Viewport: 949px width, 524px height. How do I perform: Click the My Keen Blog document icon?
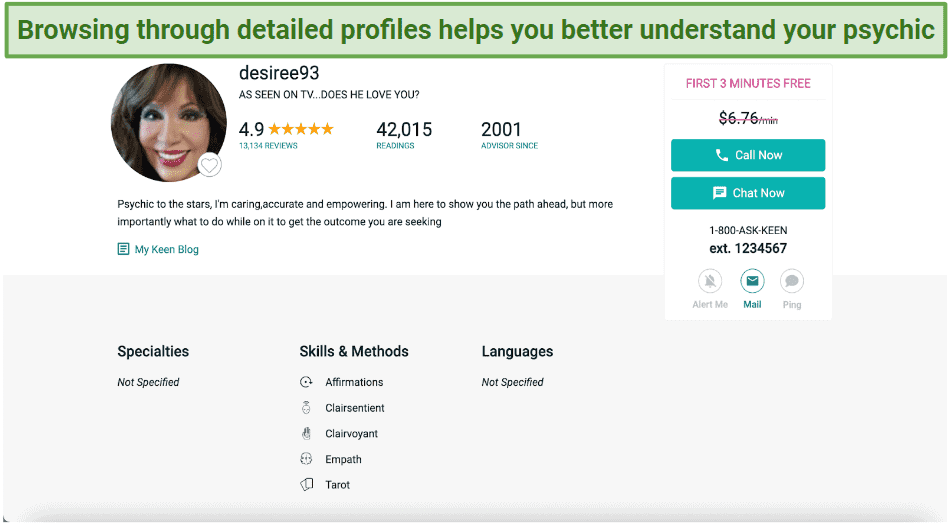point(123,249)
